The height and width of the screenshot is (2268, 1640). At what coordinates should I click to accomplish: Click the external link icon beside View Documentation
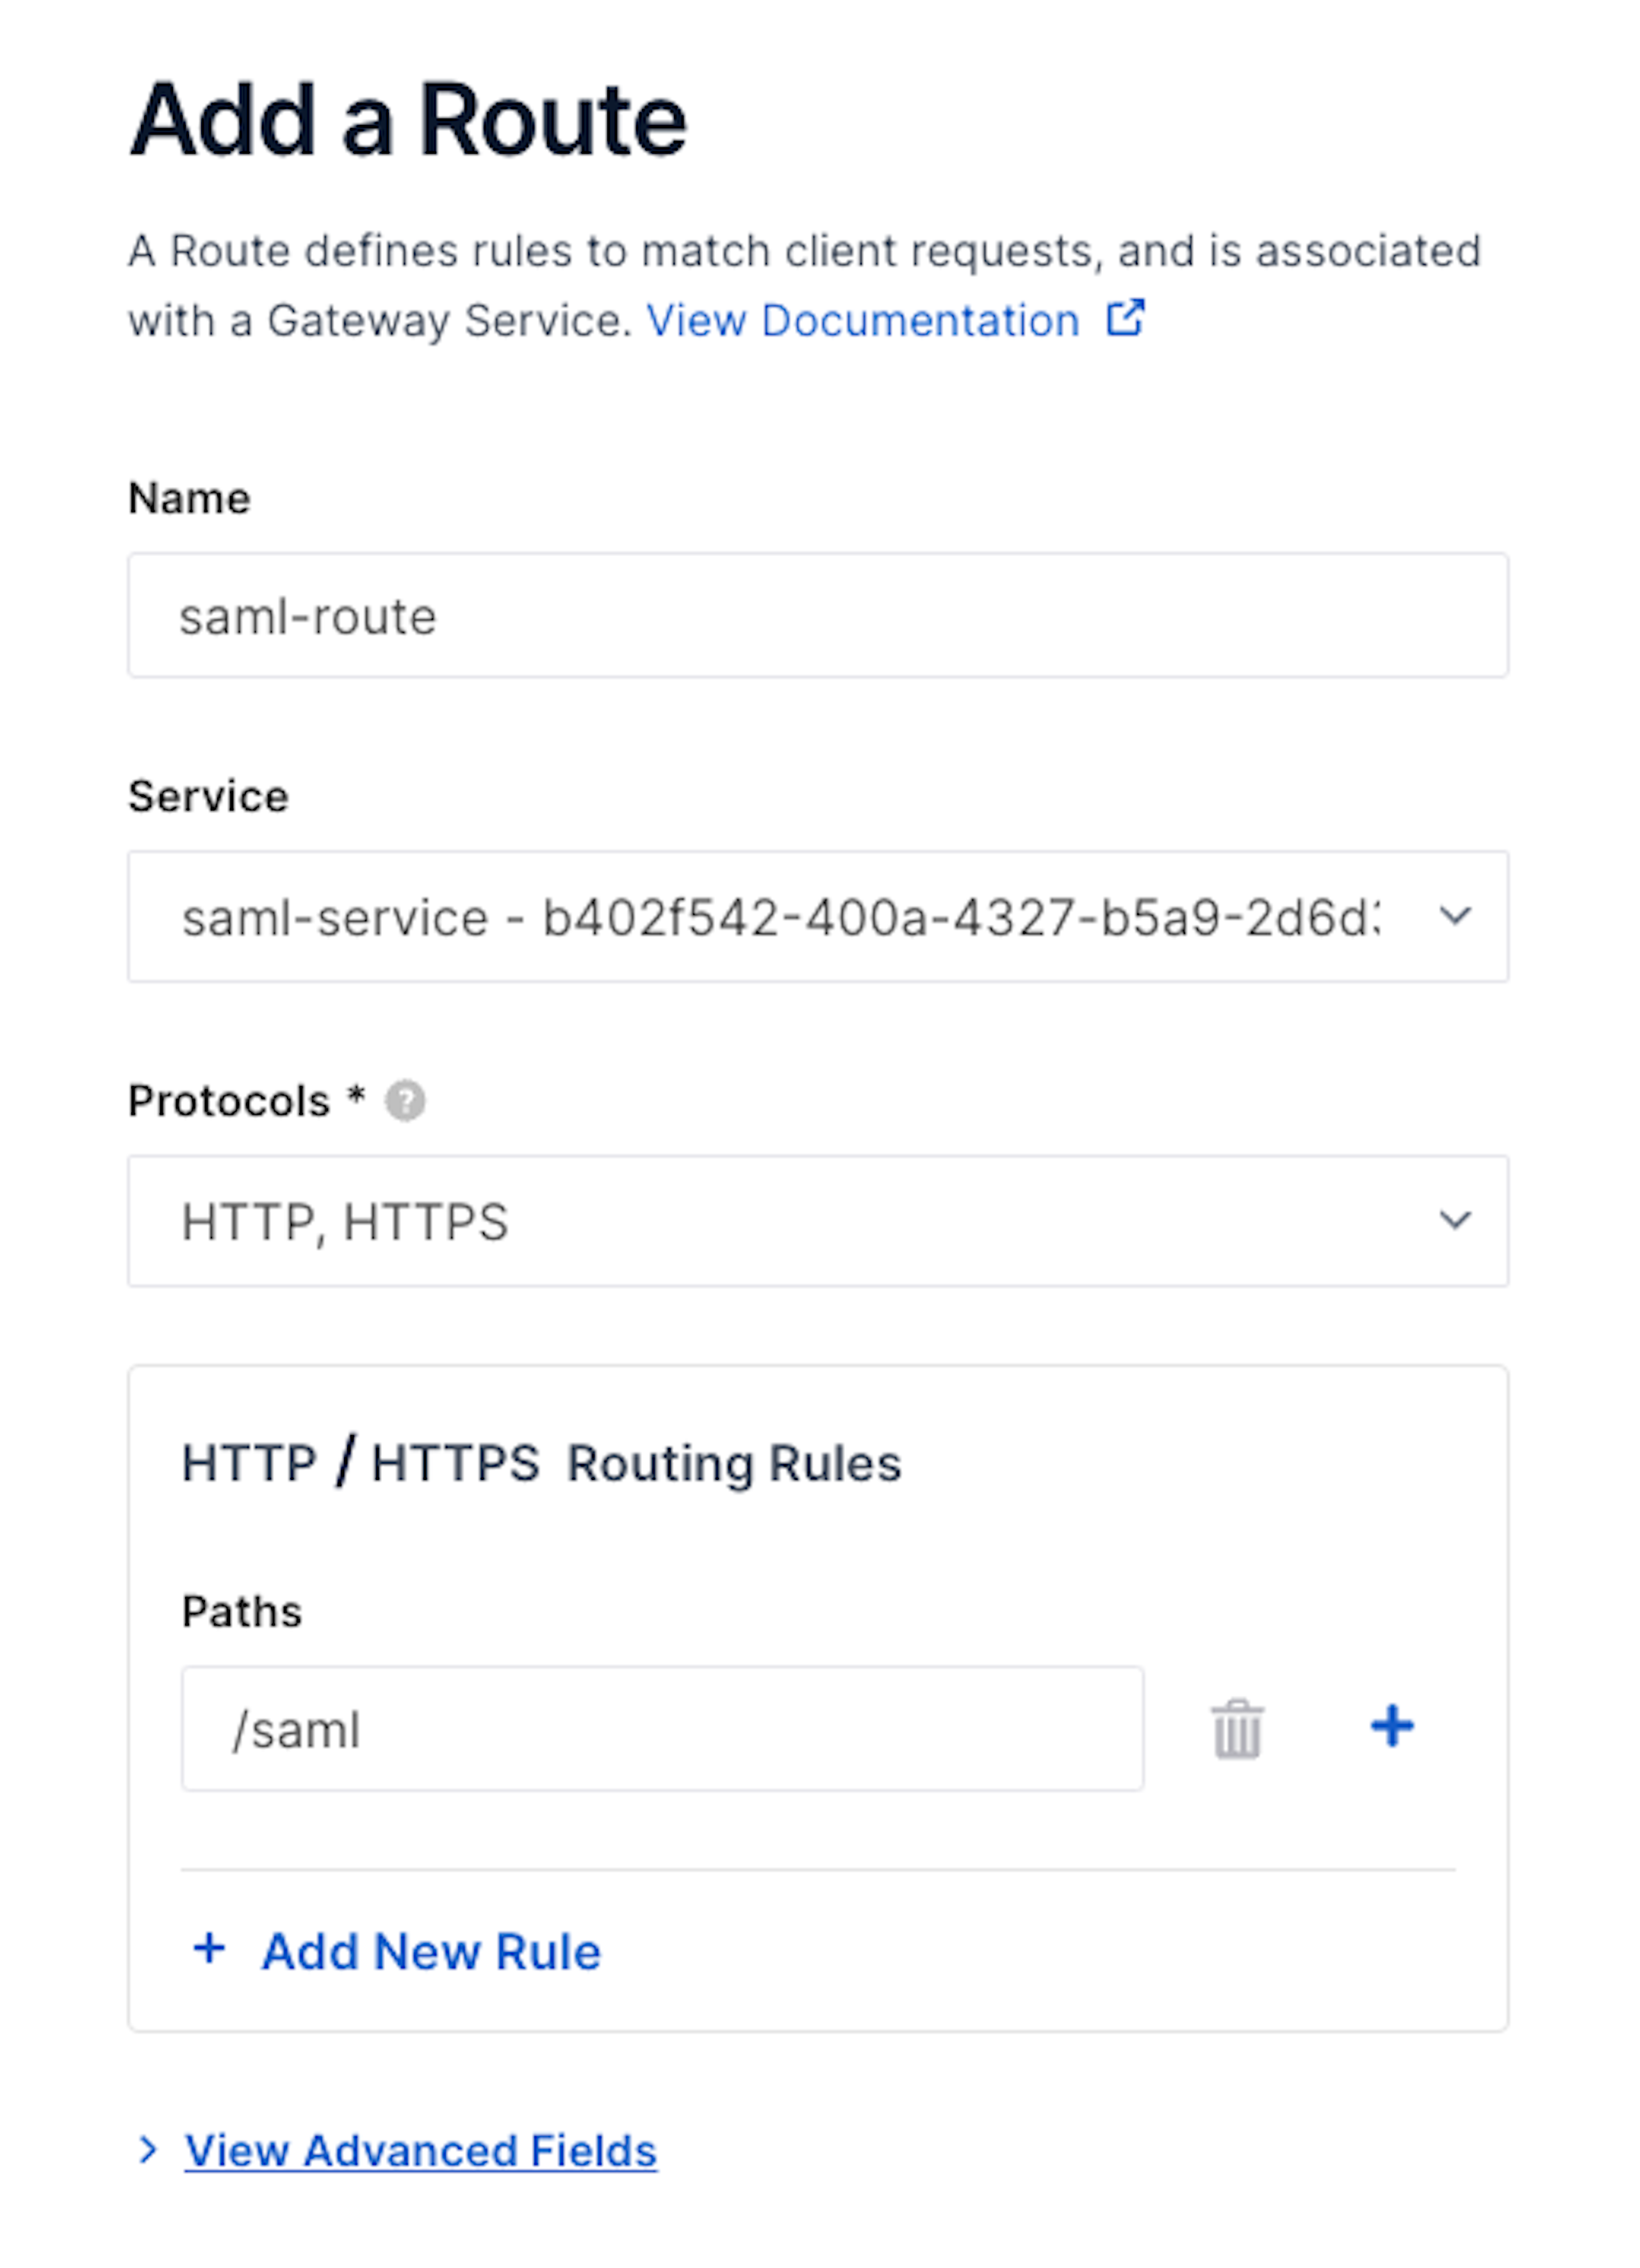pyautogui.click(x=1125, y=319)
